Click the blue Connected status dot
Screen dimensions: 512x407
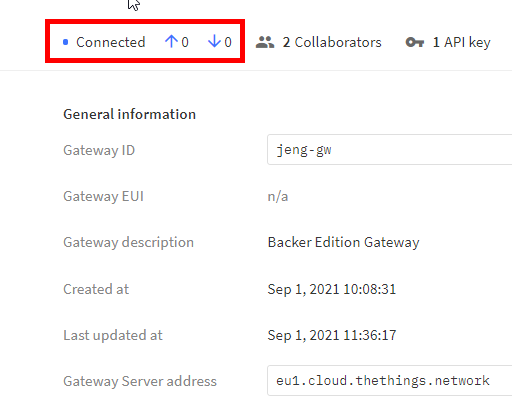click(x=66, y=42)
